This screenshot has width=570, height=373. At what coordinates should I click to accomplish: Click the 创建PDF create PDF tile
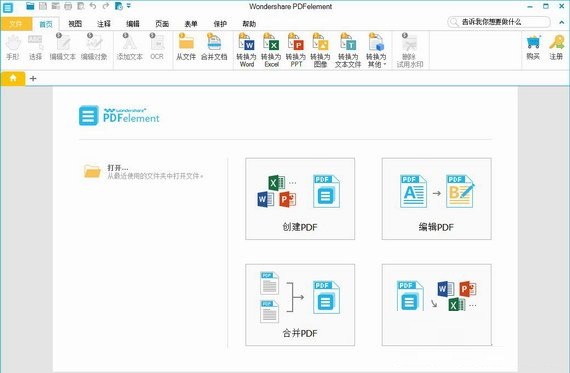(300, 199)
